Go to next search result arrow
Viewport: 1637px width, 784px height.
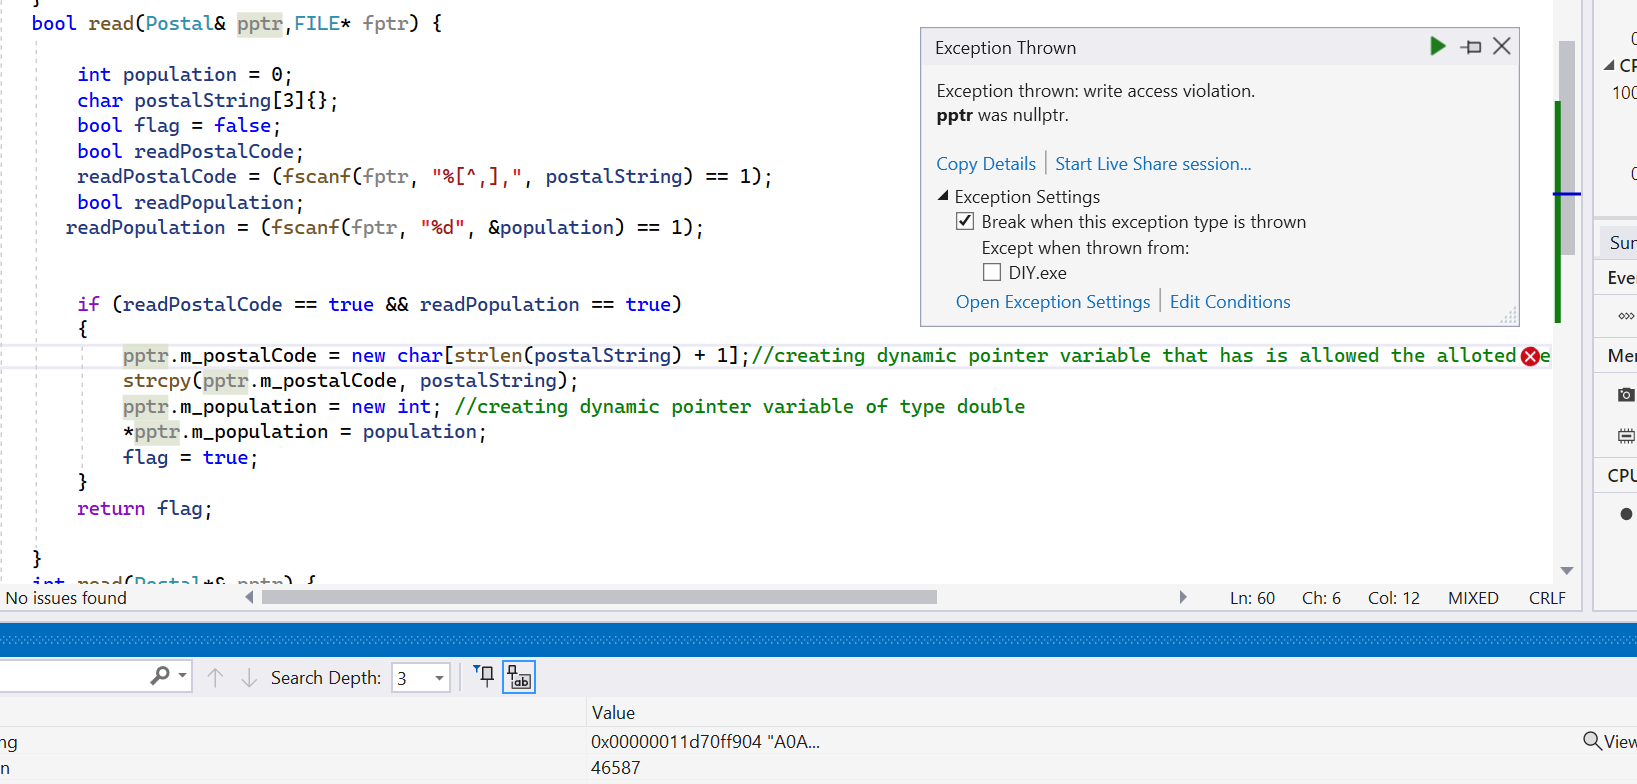point(249,678)
